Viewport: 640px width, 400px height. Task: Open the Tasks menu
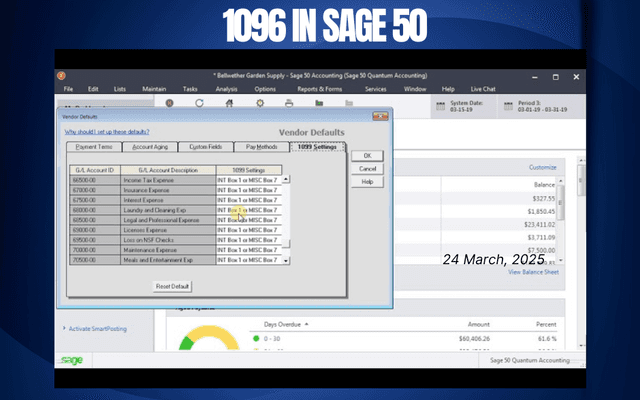(190, 89)
